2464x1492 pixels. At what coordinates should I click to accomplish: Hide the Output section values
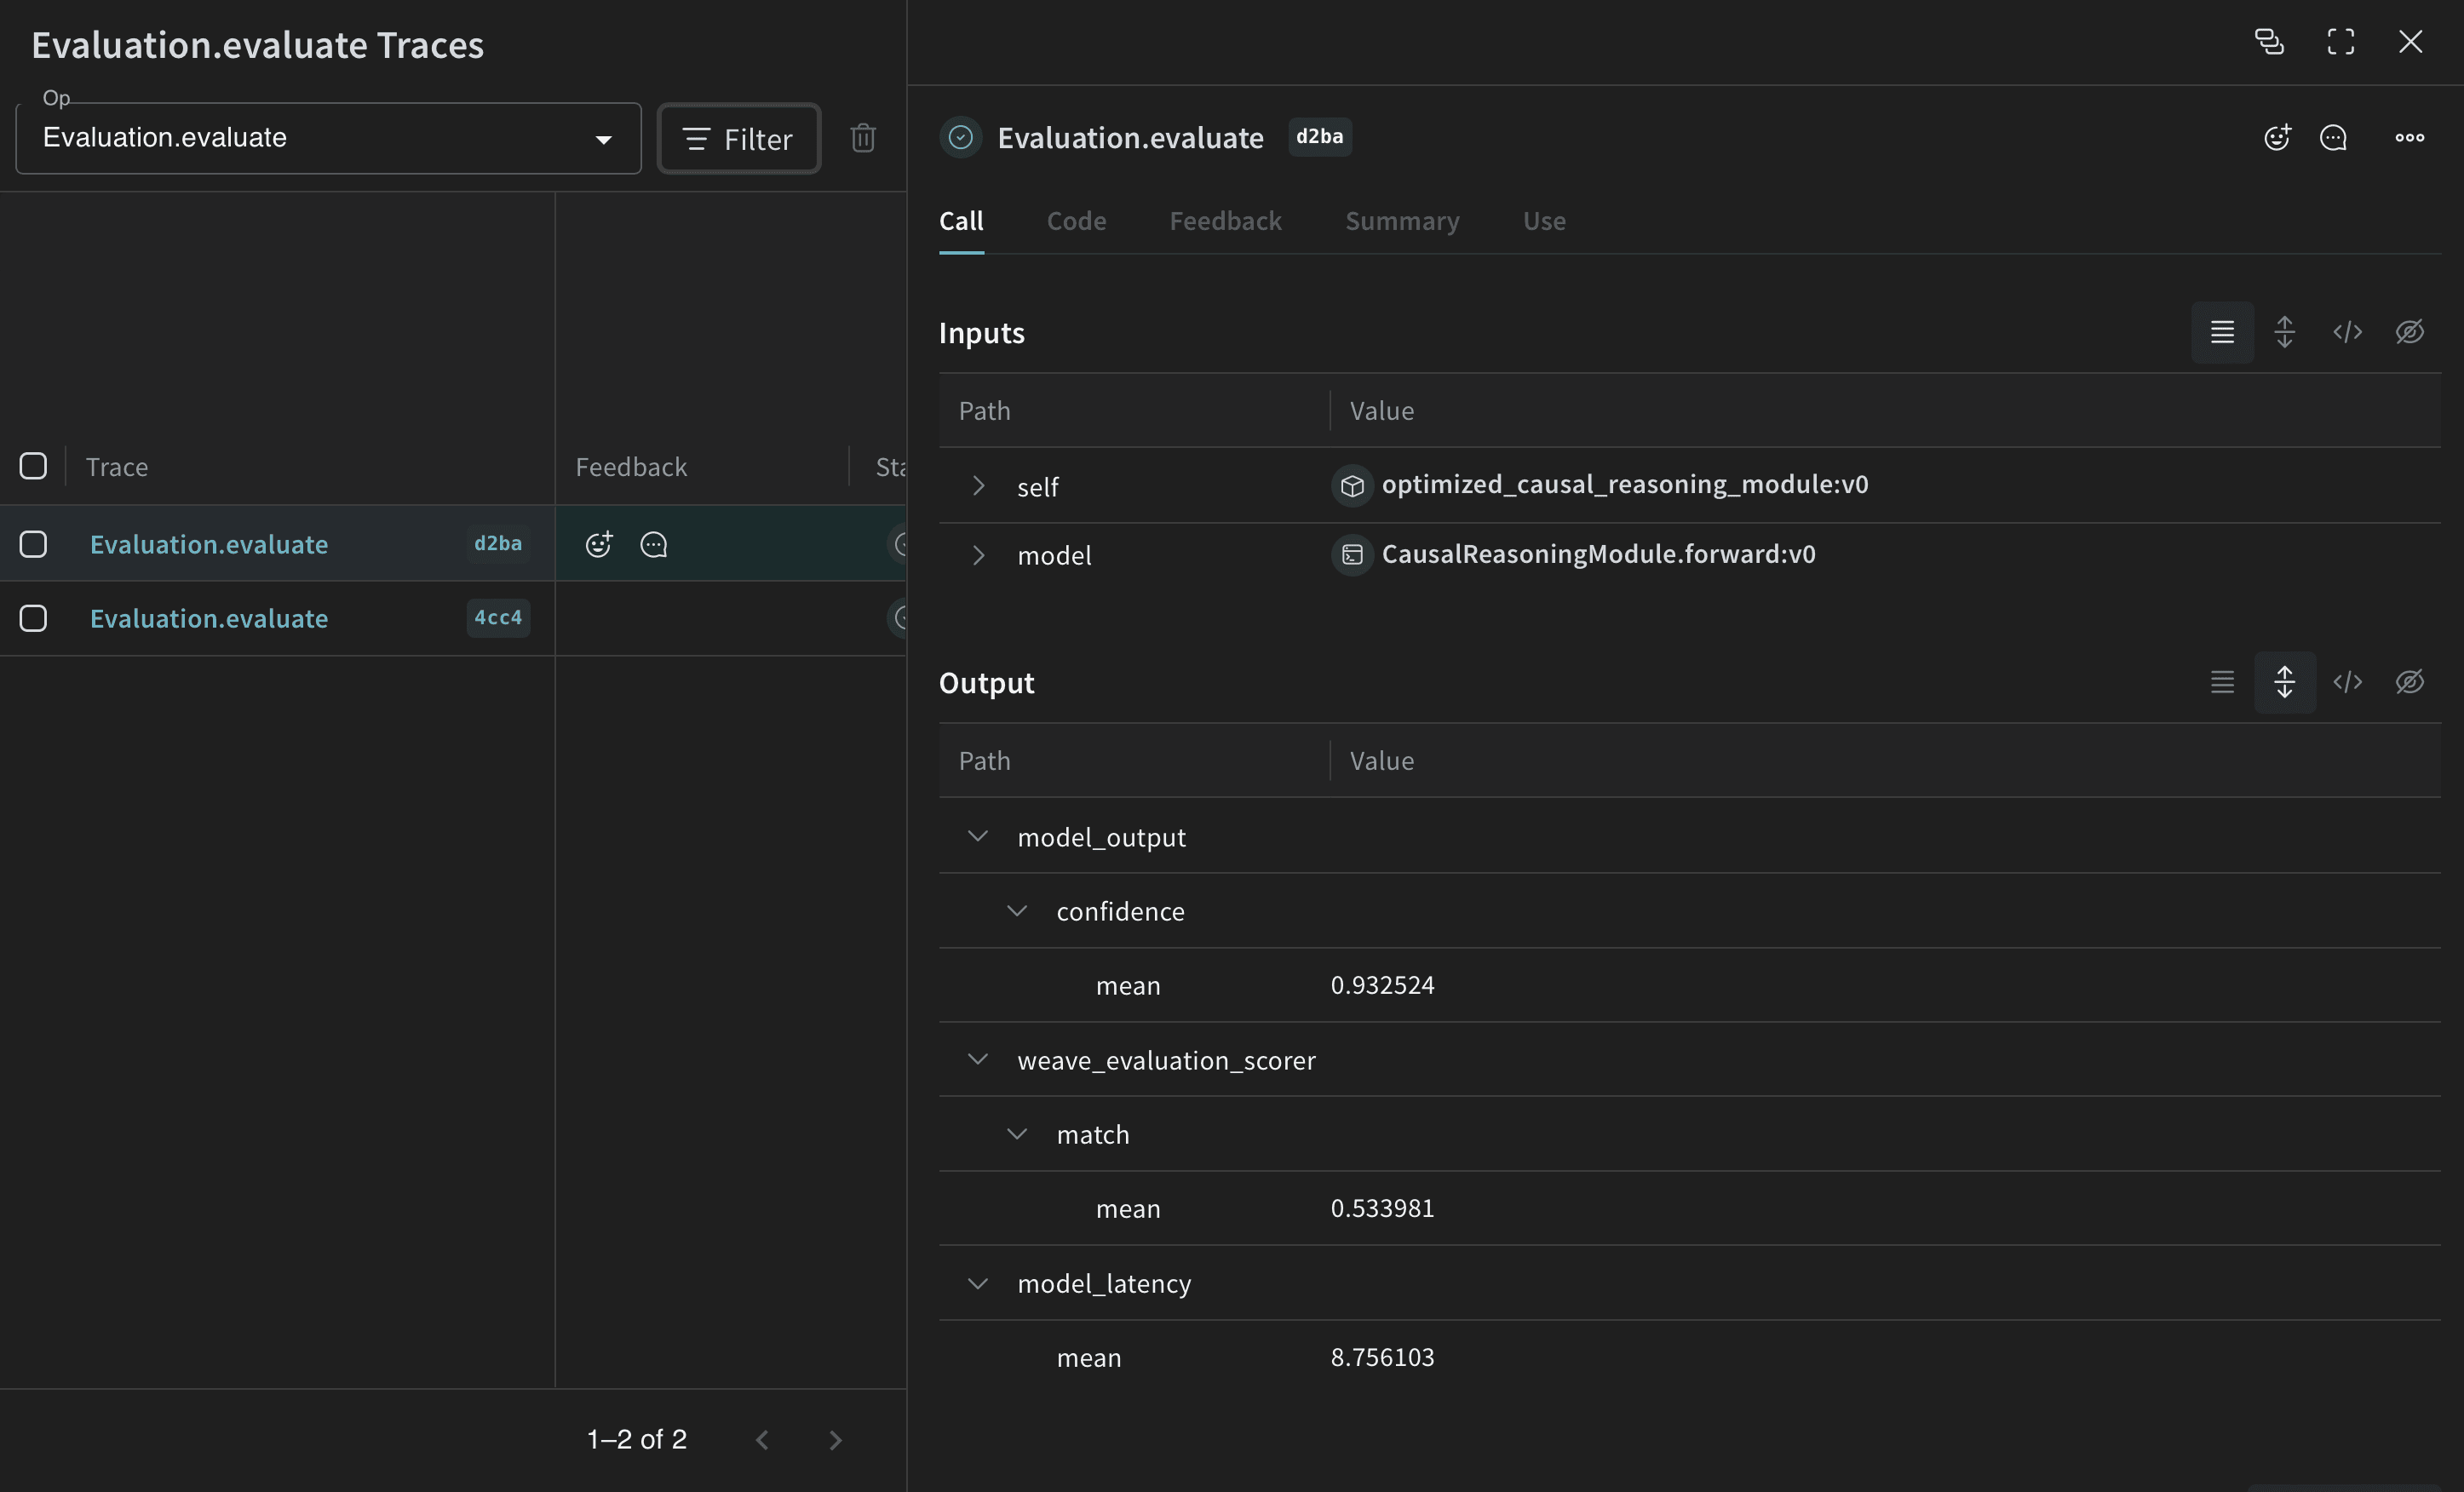(2409, 681)
